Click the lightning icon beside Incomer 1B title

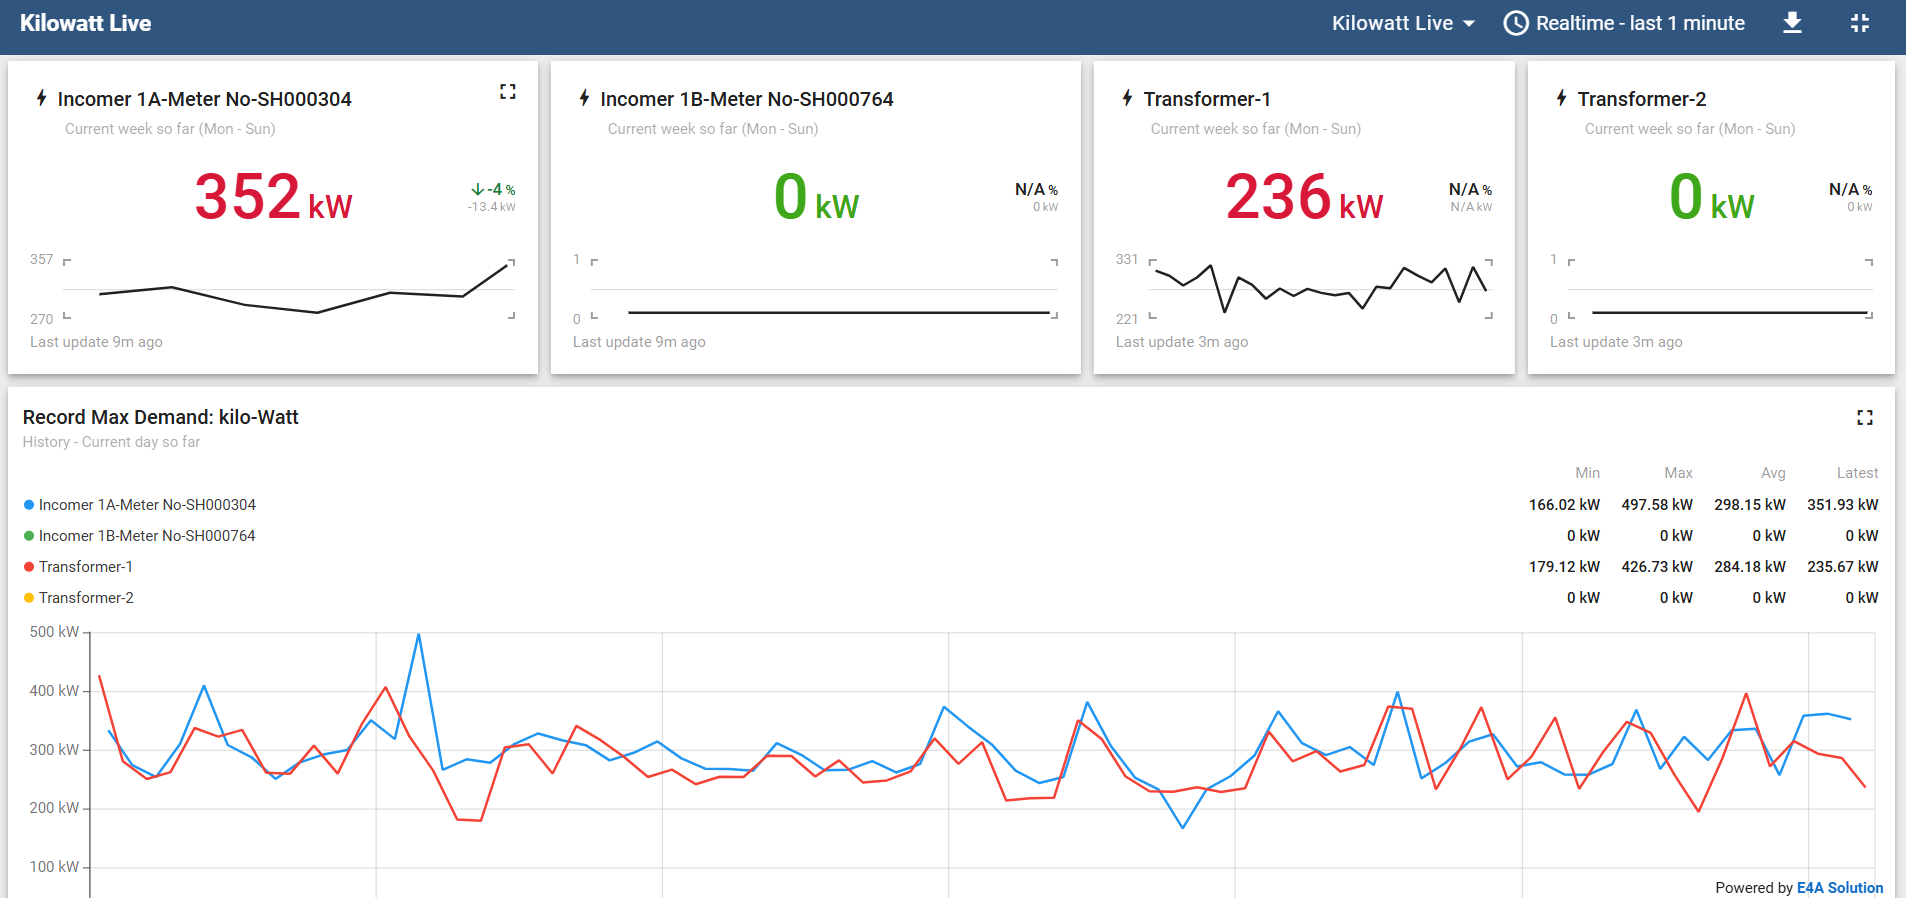(584, 98)
